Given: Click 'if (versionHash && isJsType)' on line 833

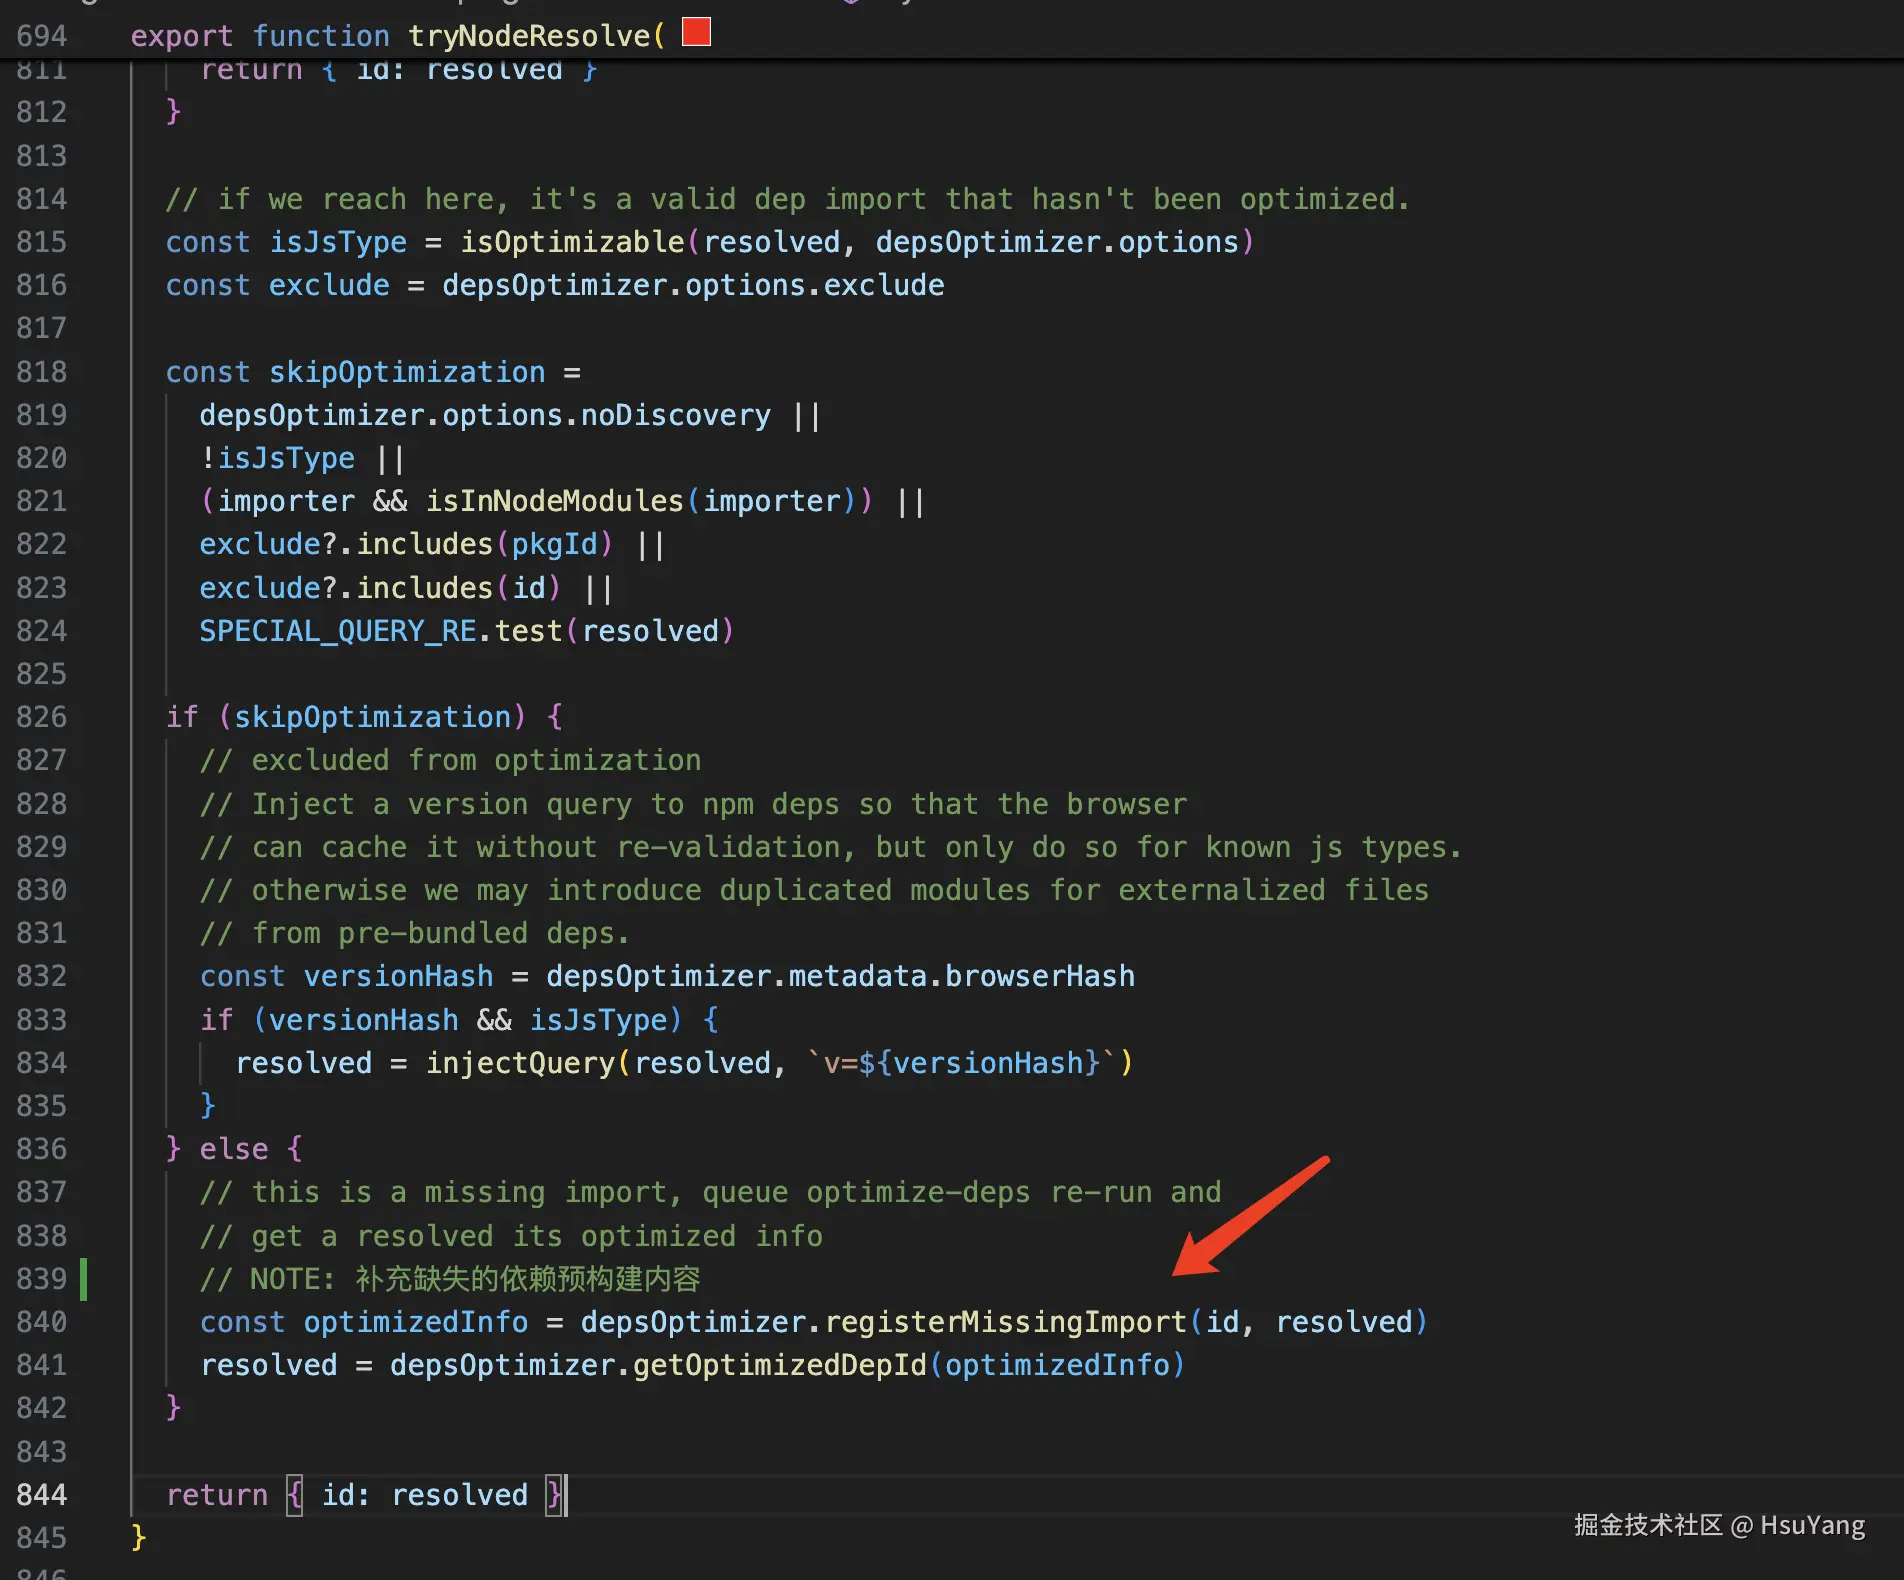Looking at the screenshot, I should pyautogui.click(x=441, y=1020).
